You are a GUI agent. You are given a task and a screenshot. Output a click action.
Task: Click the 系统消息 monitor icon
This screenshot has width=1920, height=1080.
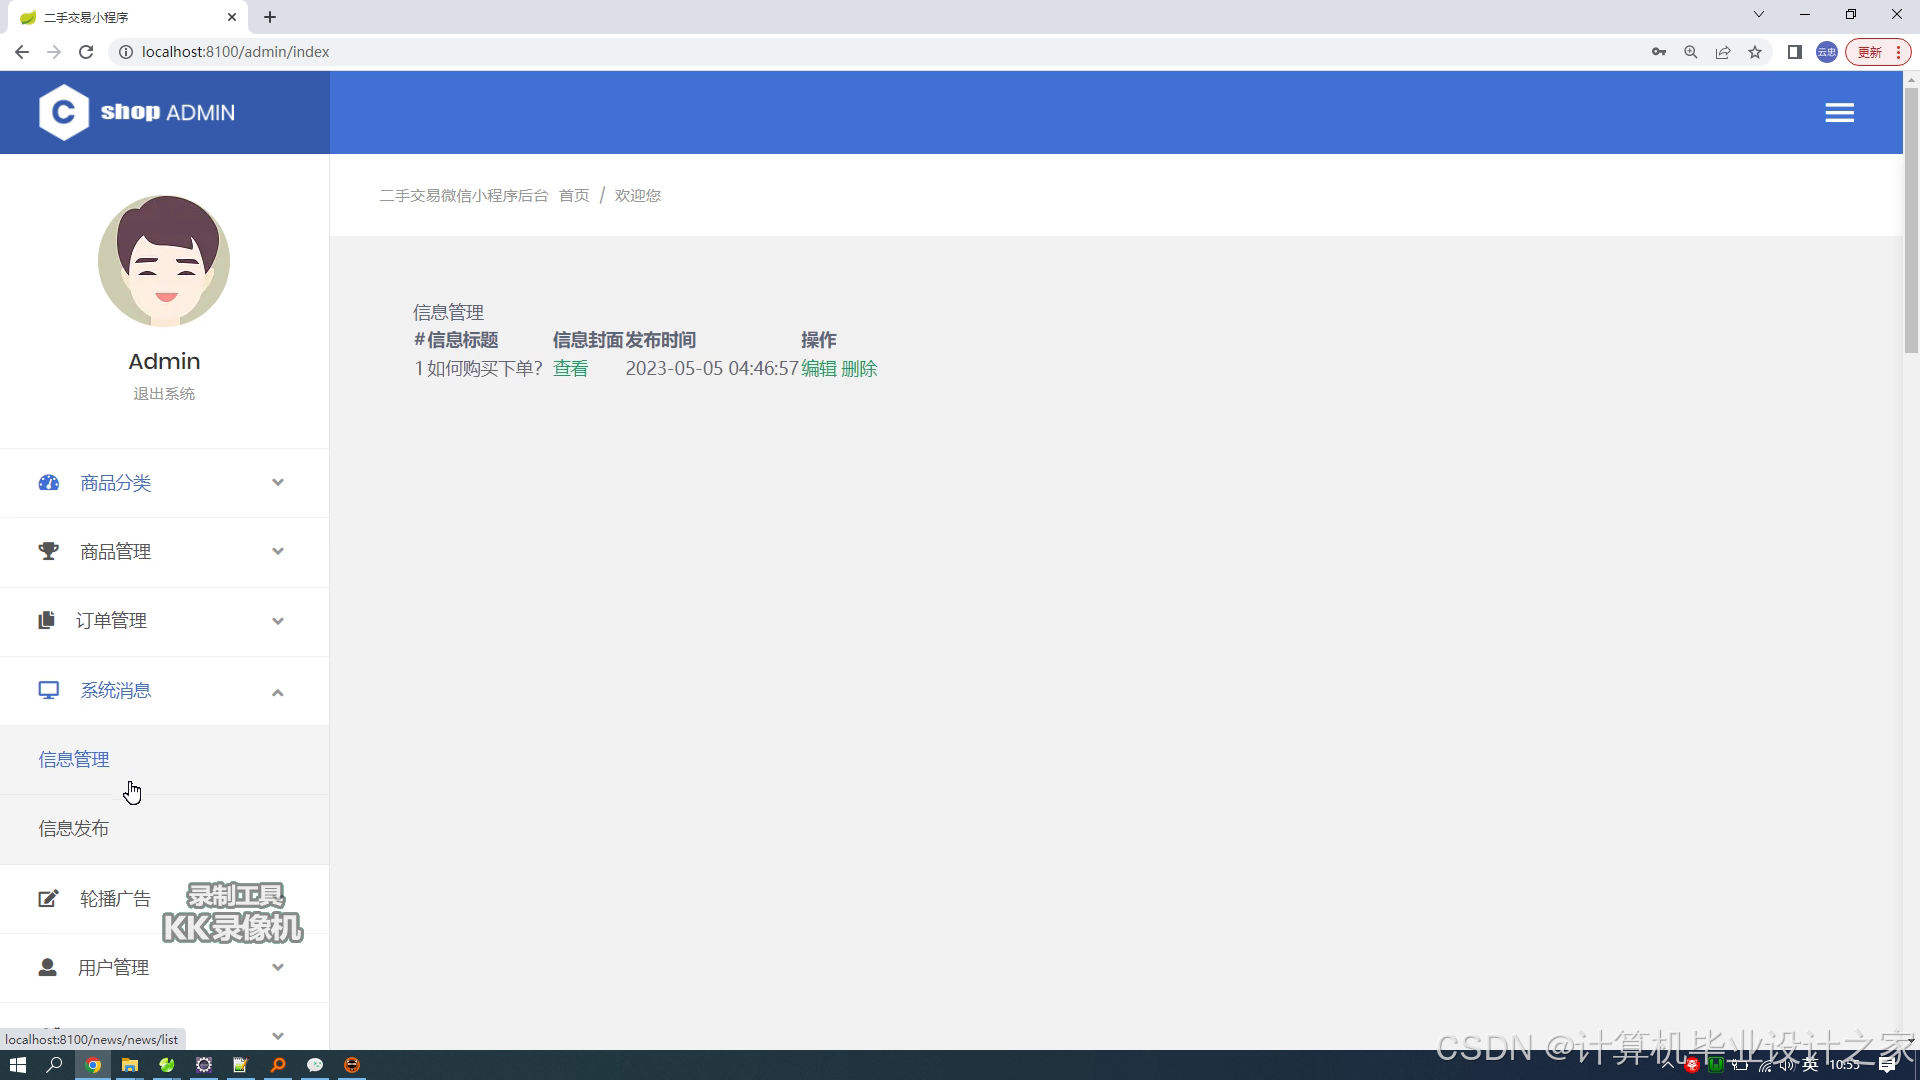point(48,690)
